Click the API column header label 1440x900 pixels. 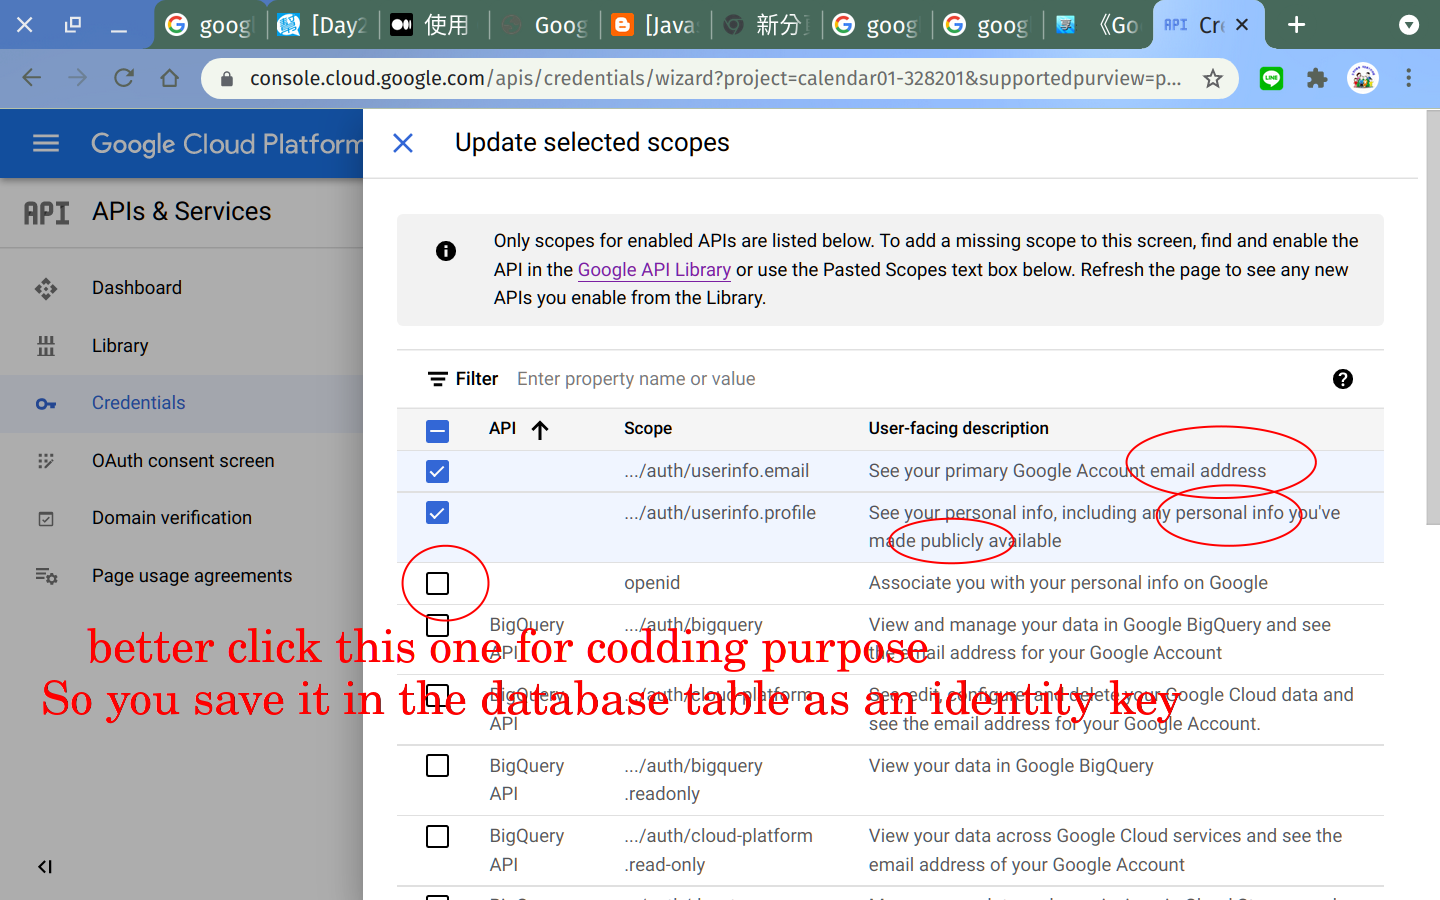point(502,428)
